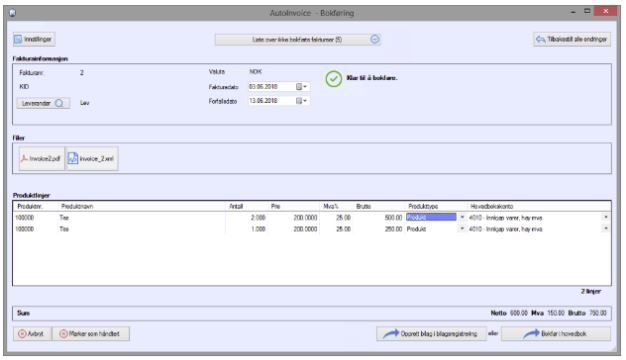Click the XML document icon of invoice_2.xml
The height and width of the screenshot is (360, 626).
point(73,158)
